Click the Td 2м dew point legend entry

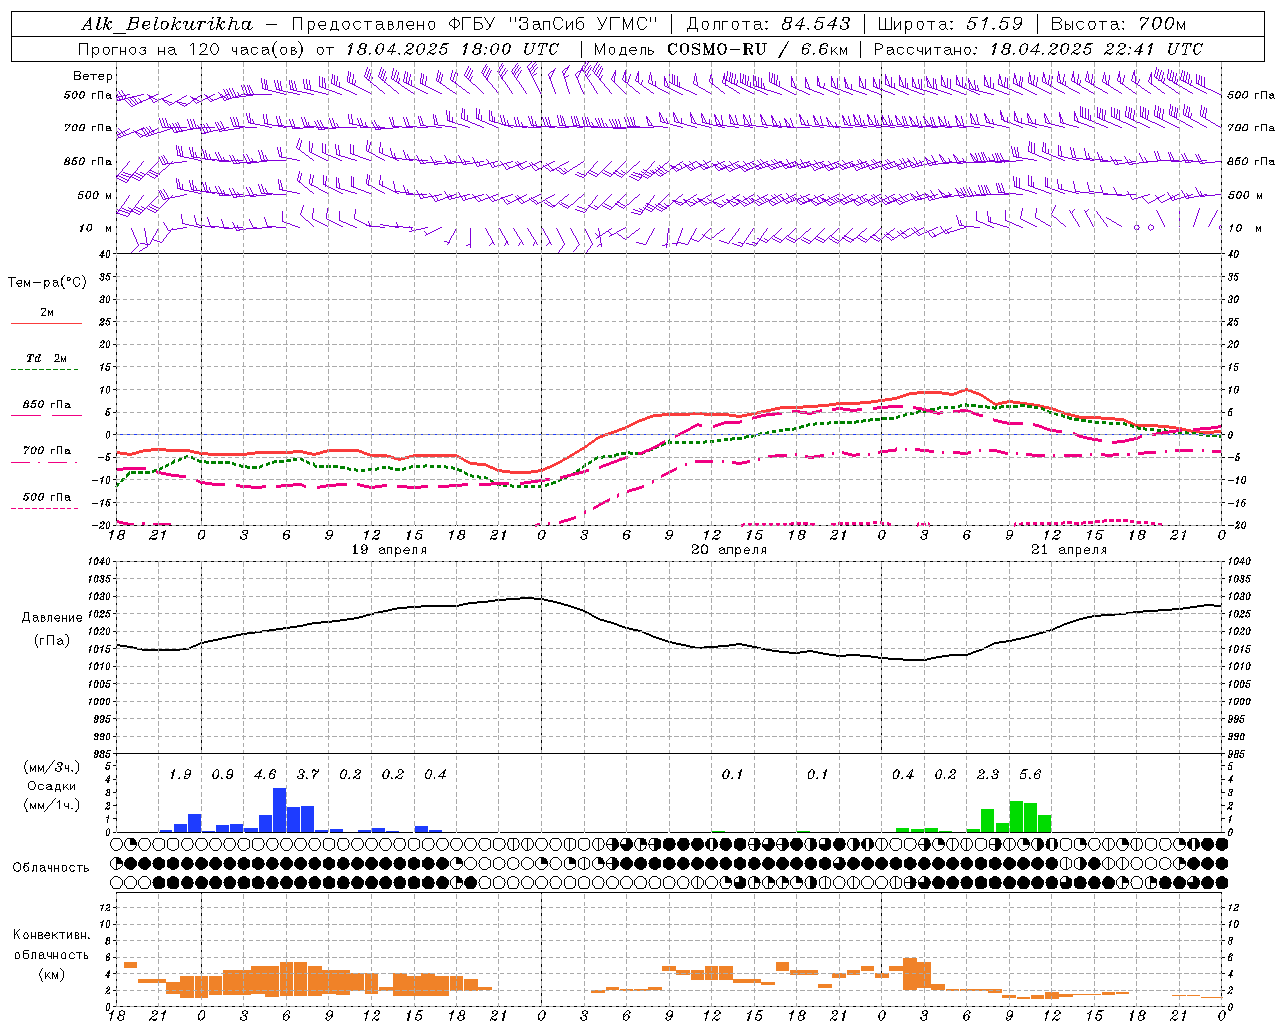click(46, 358)
